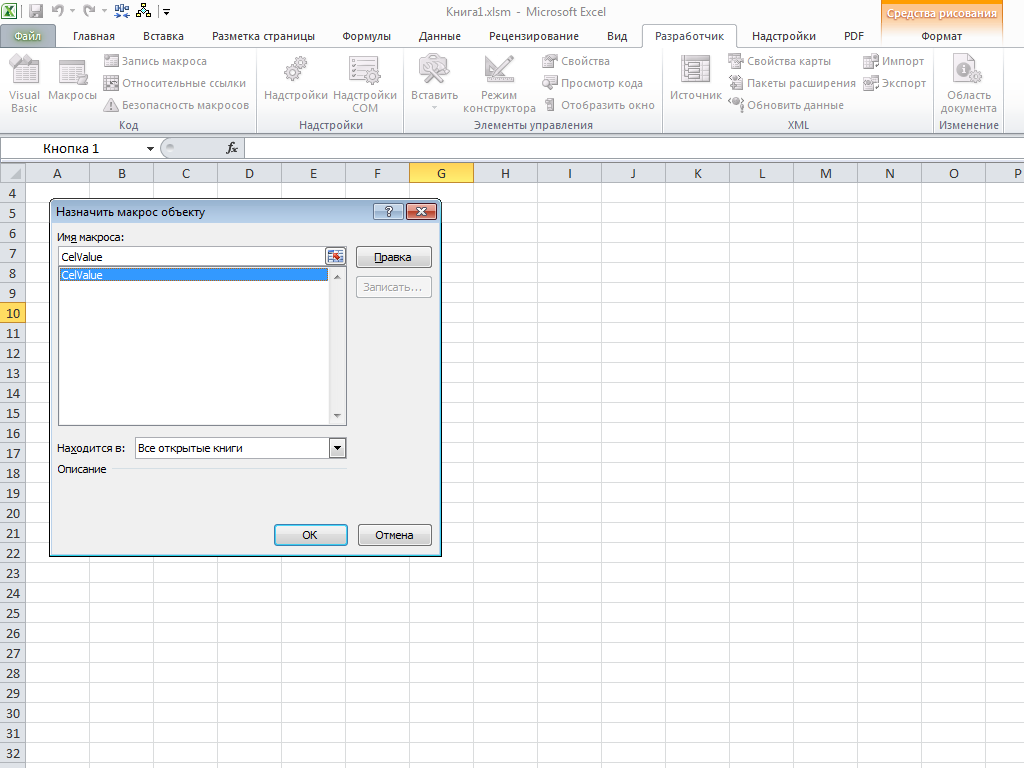Open the Файл menu tab
The width and height of the screenshot is (1024, 768).
28,36
